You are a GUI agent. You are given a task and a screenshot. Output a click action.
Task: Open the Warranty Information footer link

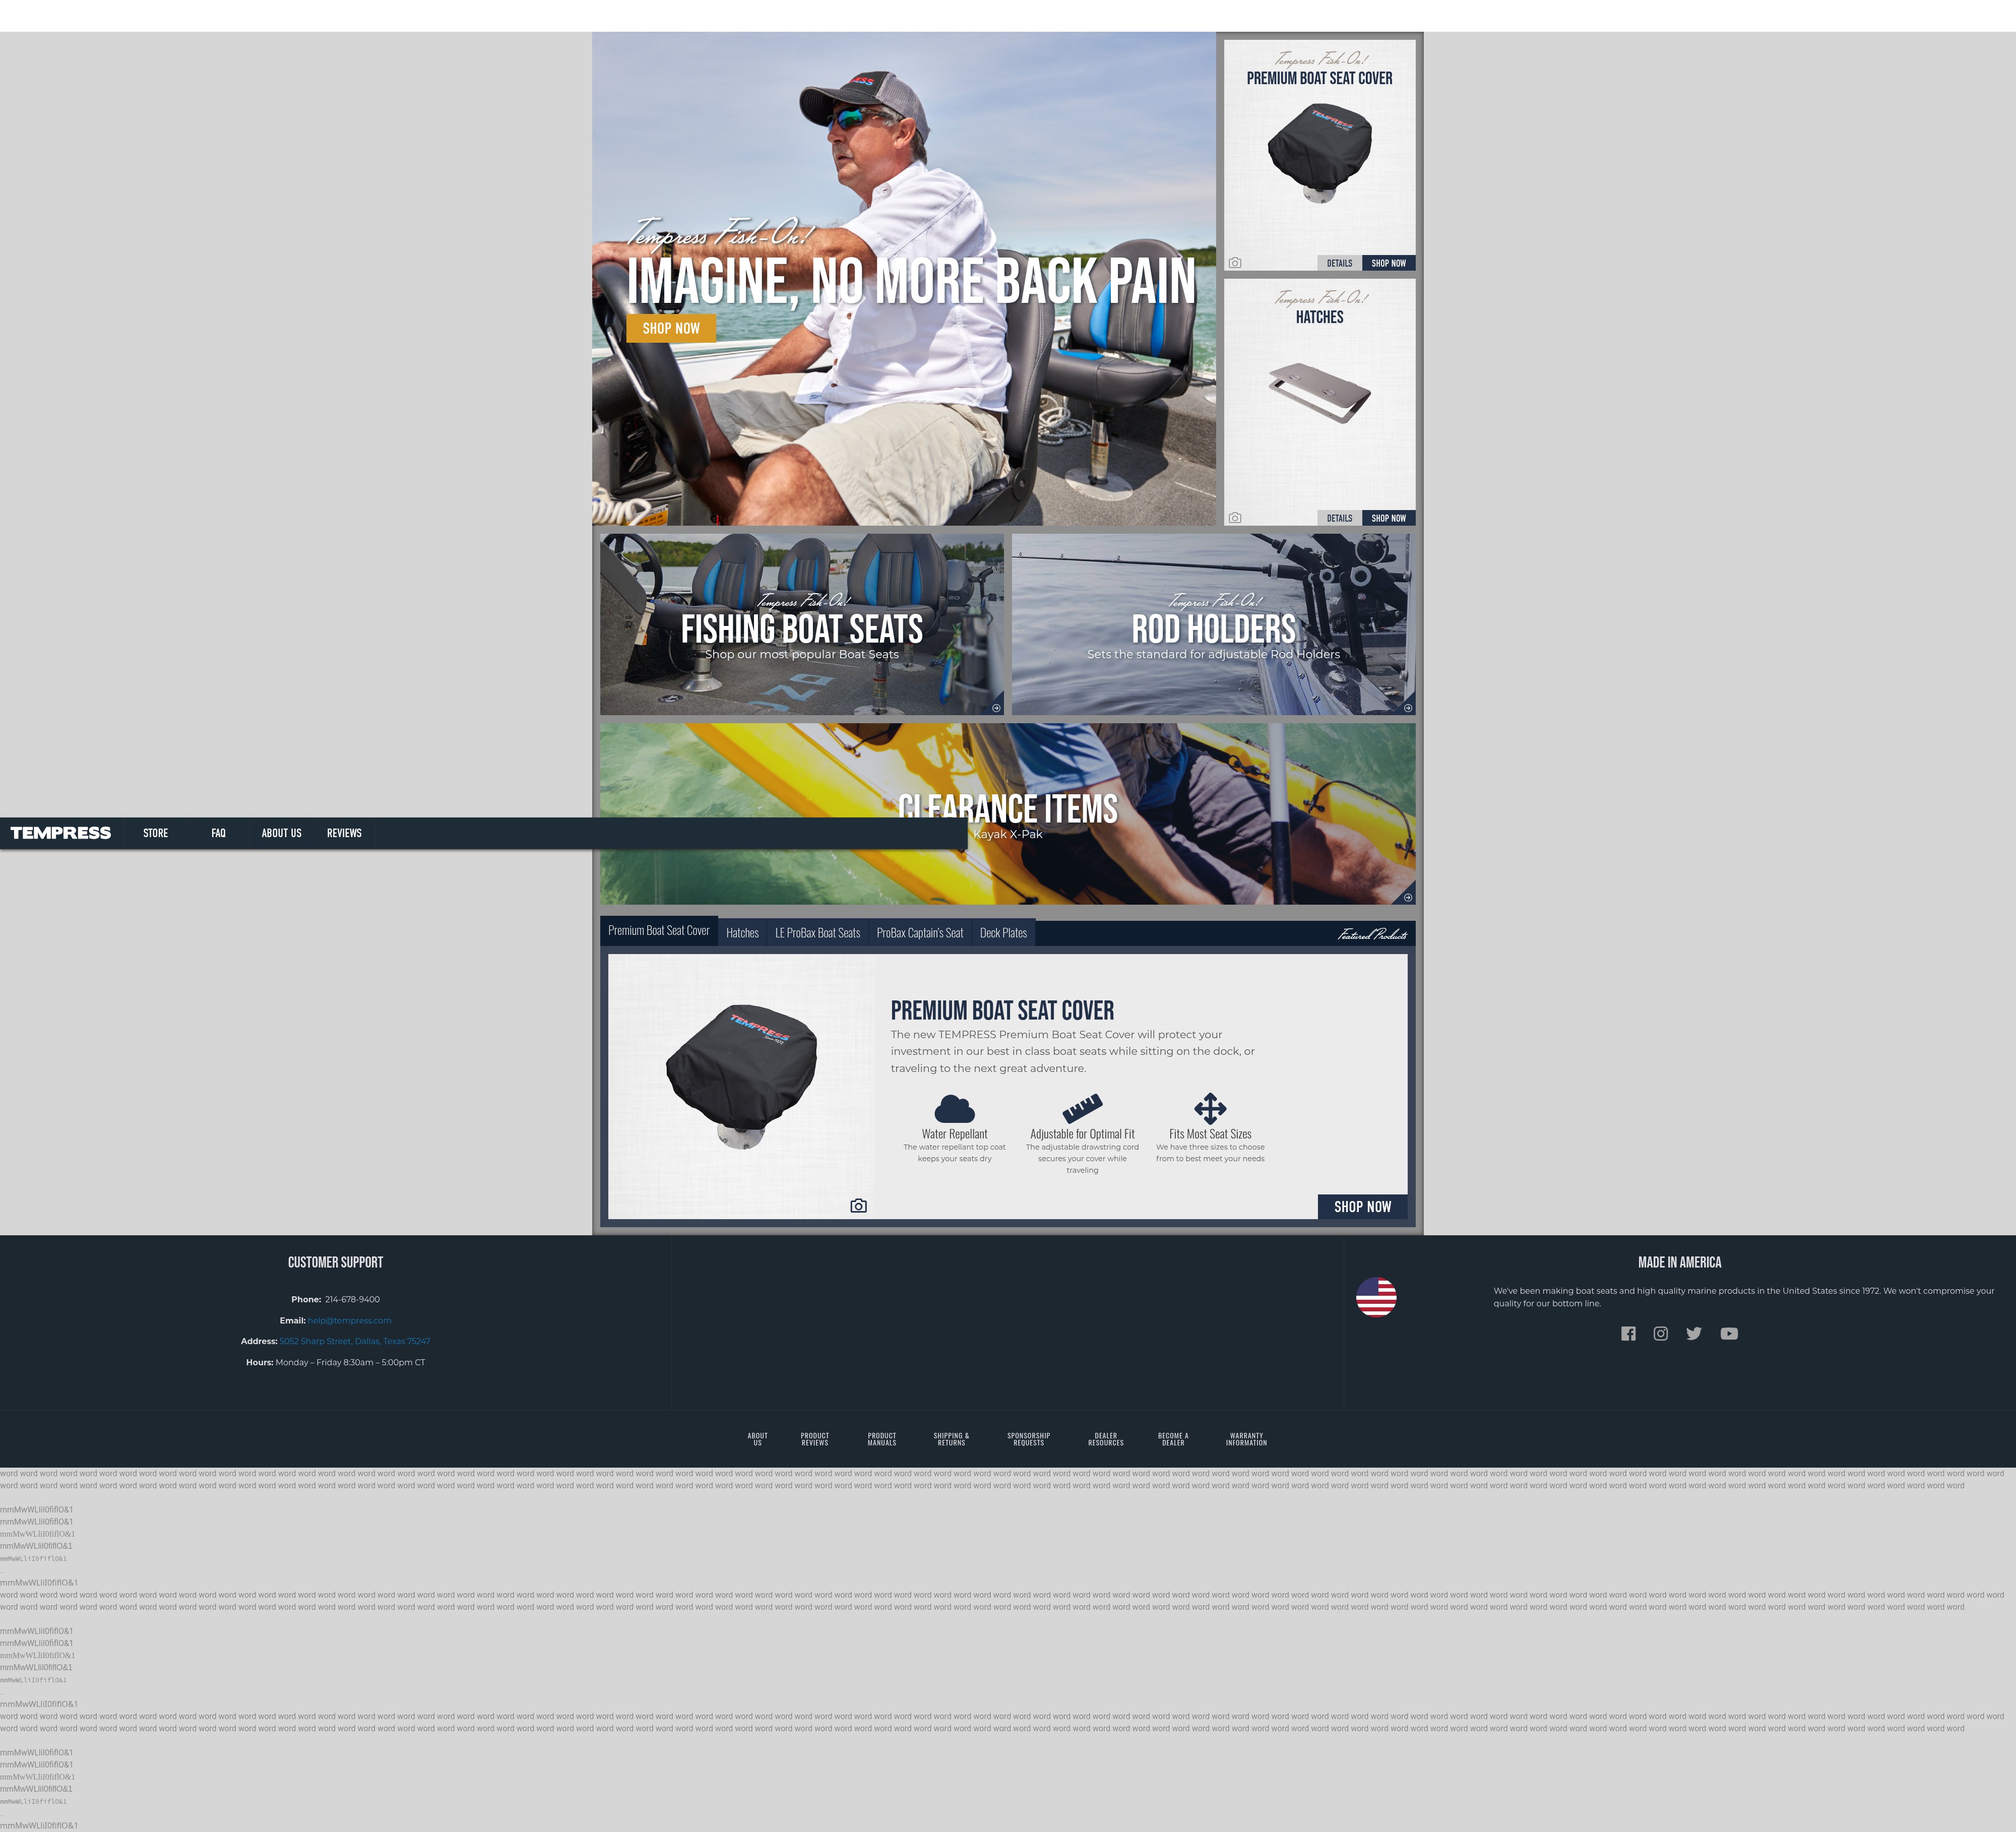point(1246,1439)
